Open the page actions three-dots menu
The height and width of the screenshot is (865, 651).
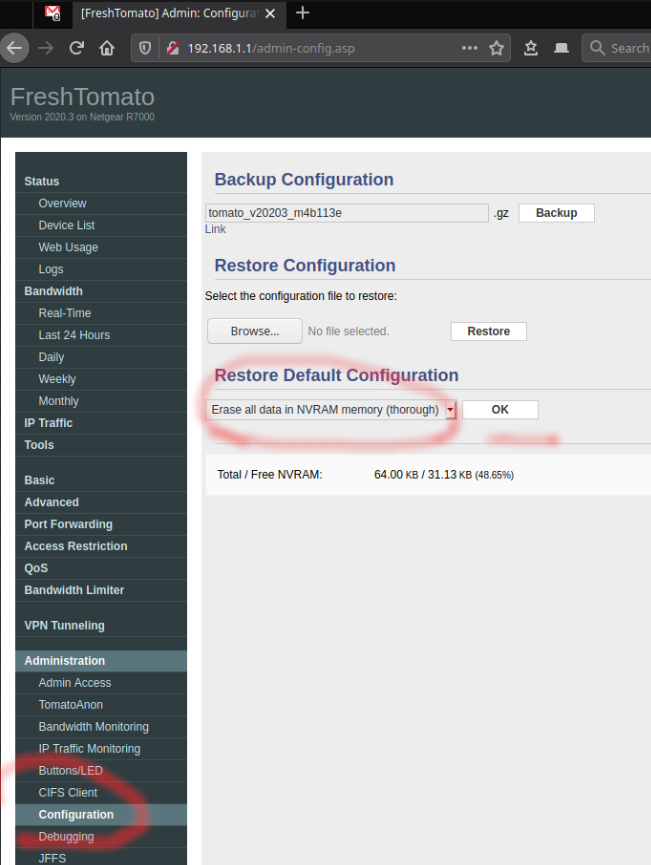(x=469, y=48)
